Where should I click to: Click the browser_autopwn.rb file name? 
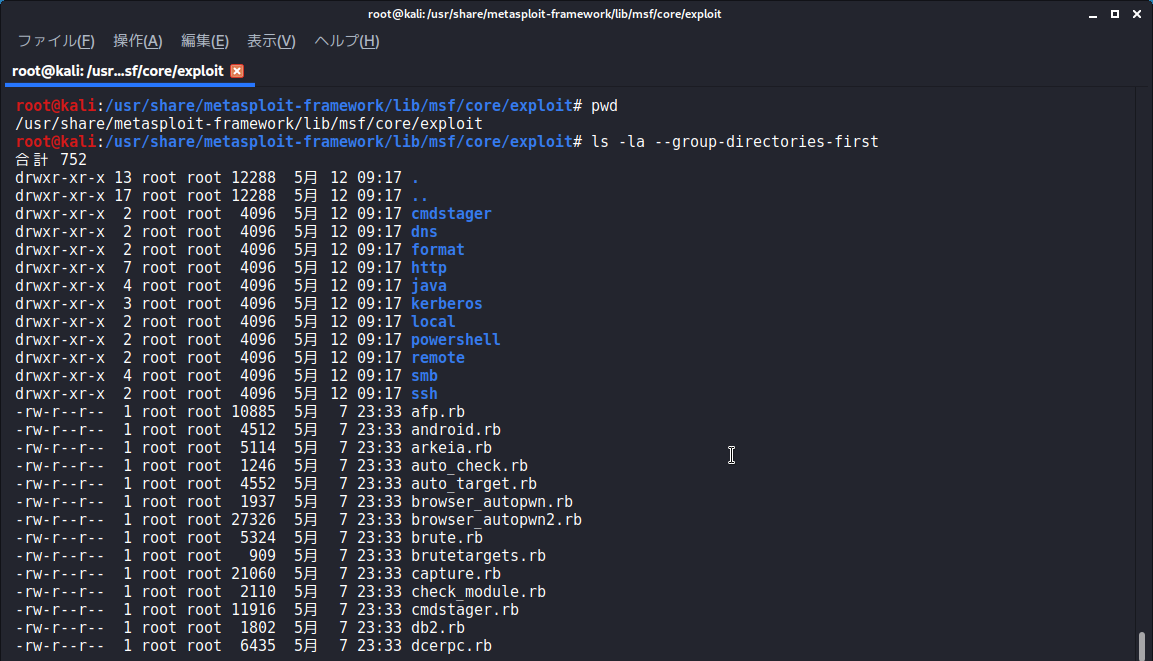[492, 502]
